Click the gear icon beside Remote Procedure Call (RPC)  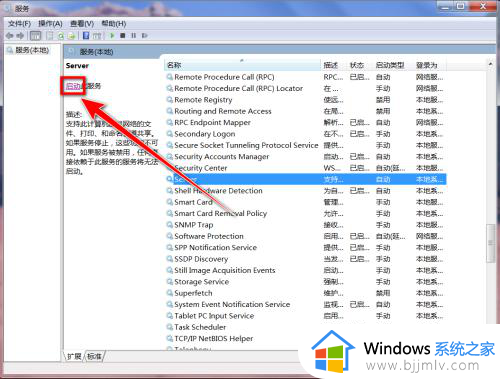(x=170, y=77)
